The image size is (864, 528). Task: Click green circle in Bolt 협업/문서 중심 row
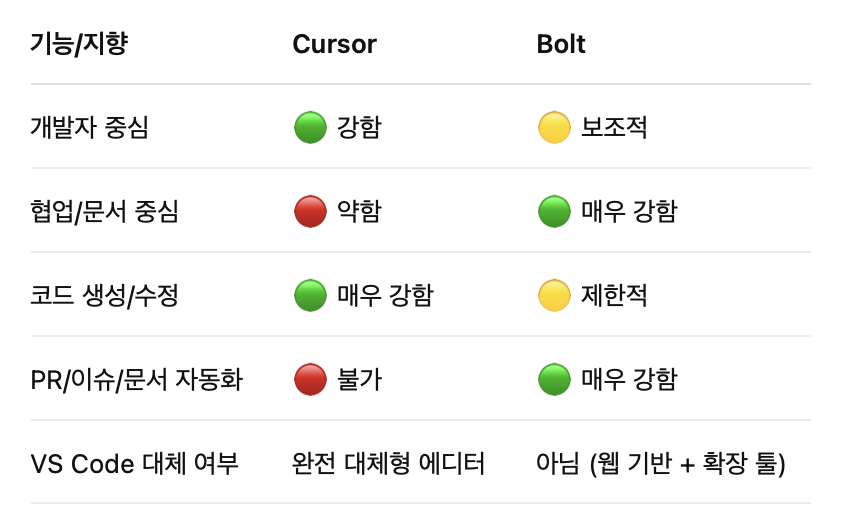pos(554,211)
